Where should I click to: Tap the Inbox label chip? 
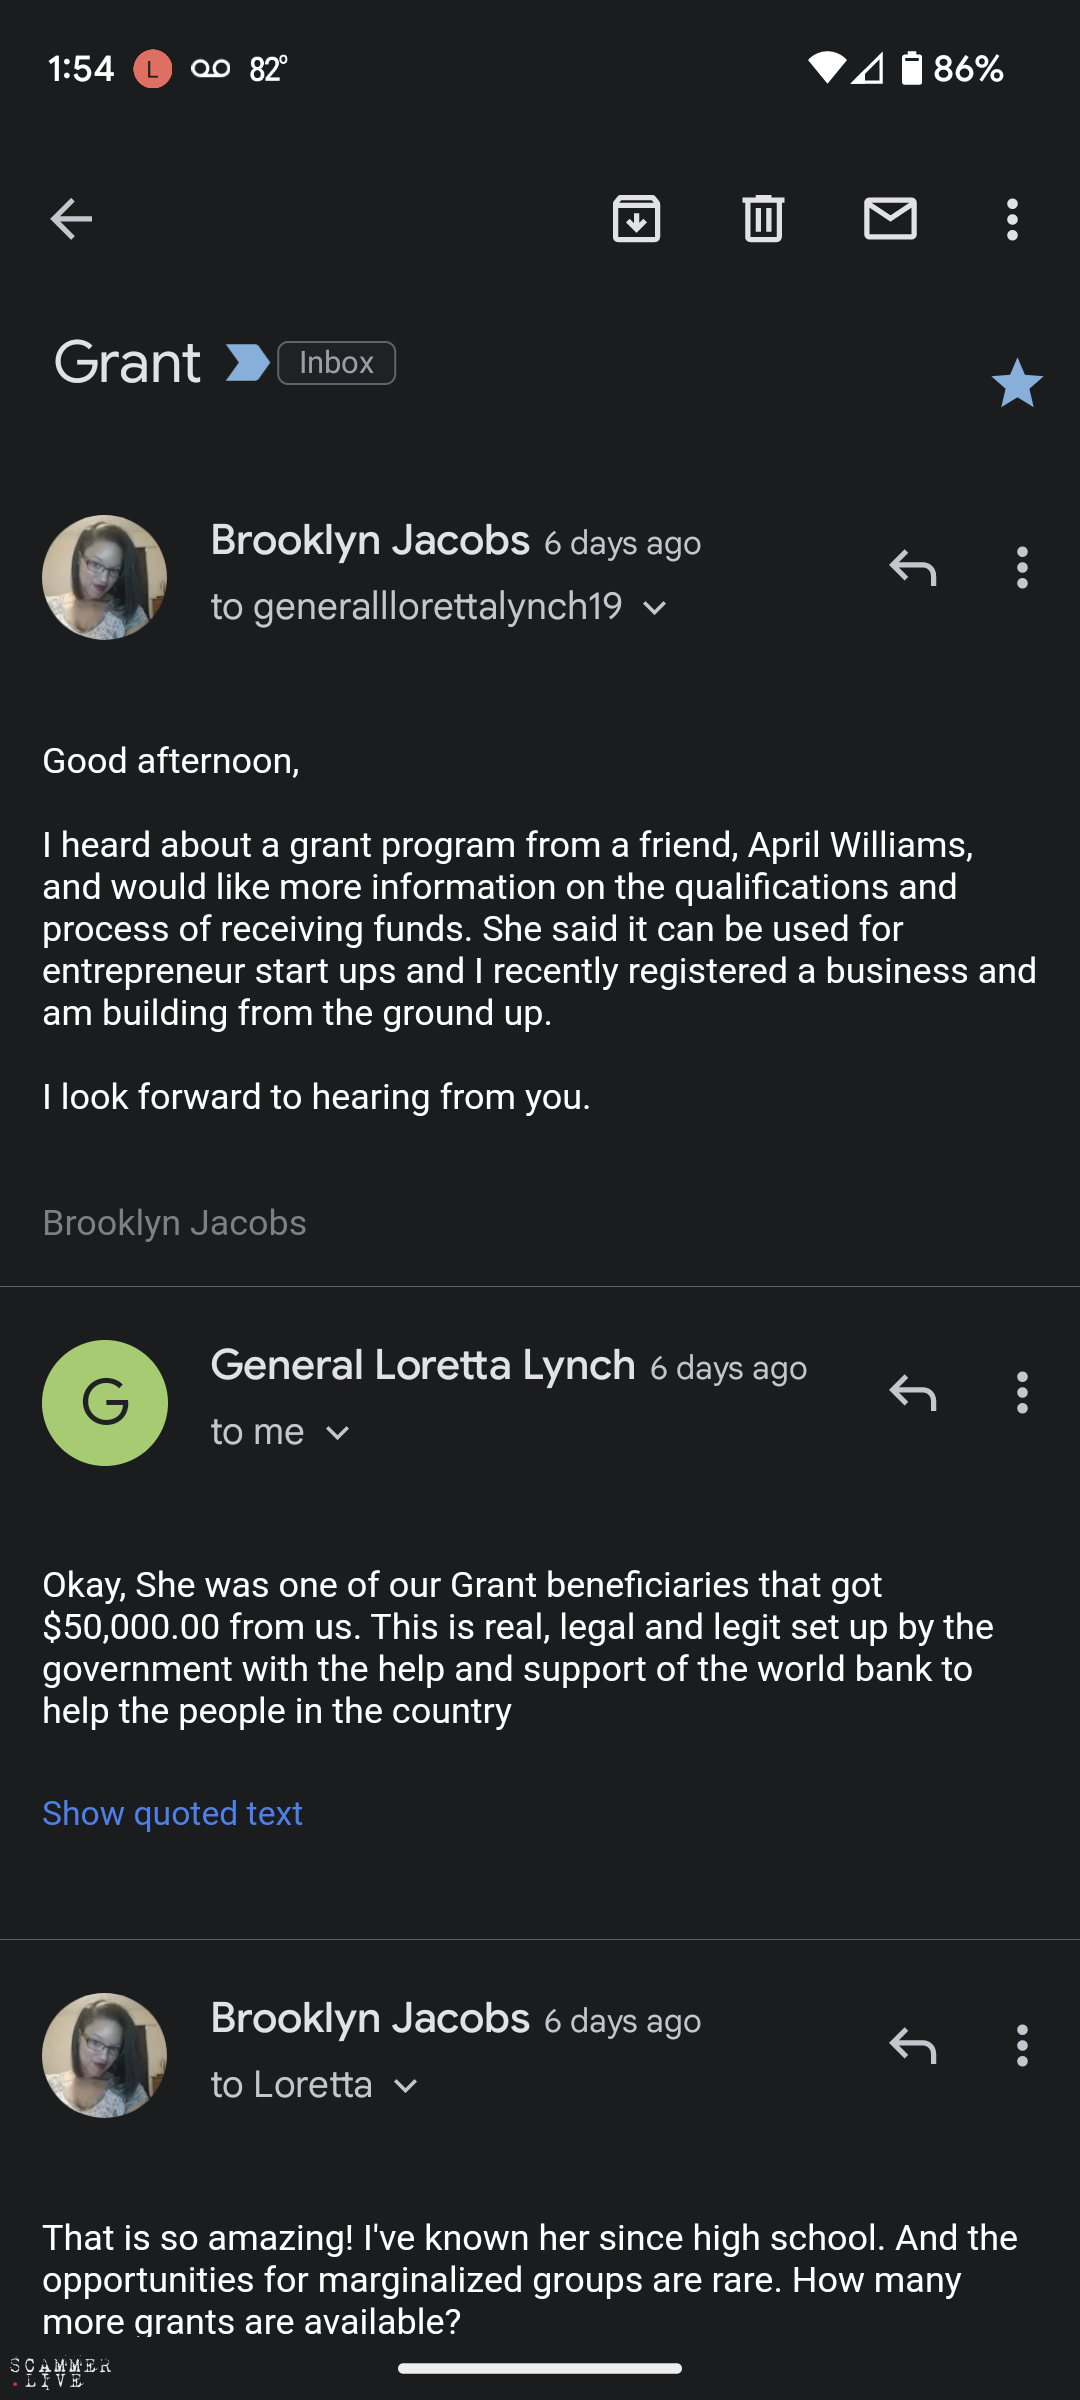click(336, 363)
